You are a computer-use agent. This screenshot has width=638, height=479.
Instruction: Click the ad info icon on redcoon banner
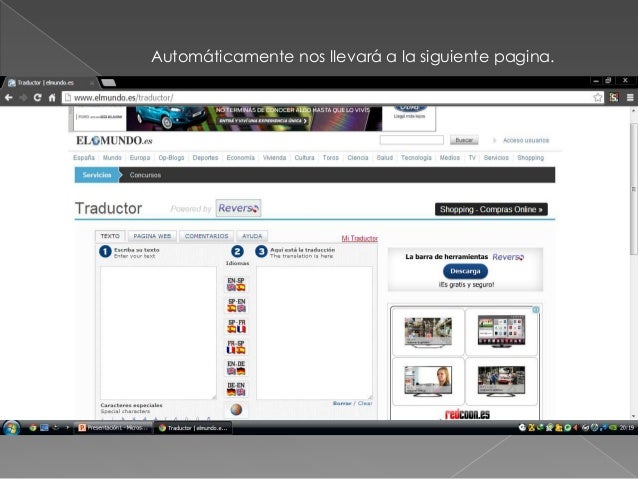coord(536,310)
